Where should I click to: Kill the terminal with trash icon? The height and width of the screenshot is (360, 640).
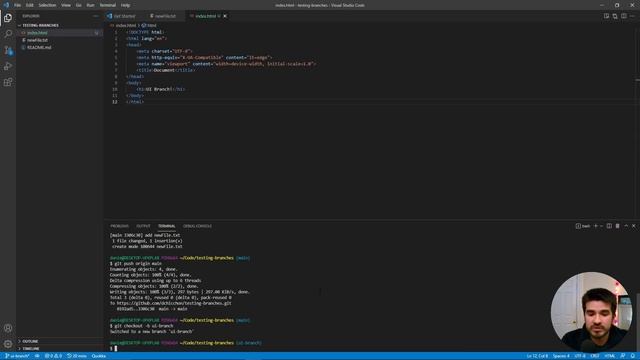pyautogui.click(x=618, y=226)
